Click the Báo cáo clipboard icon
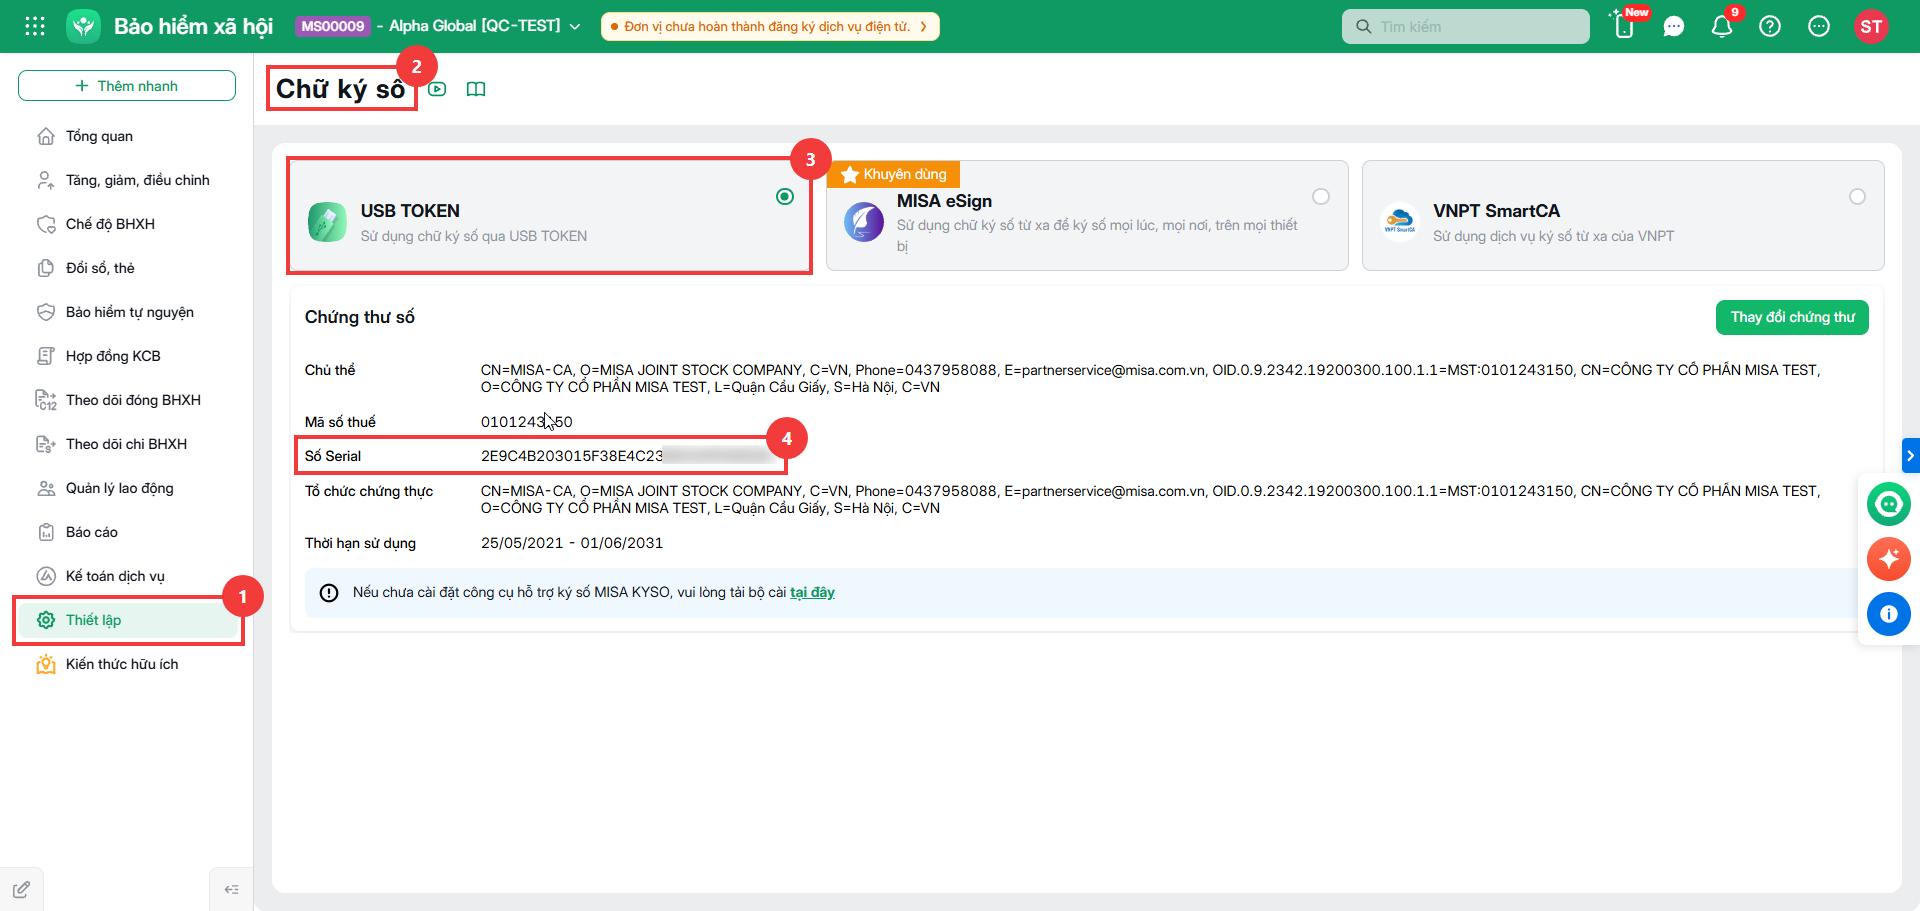 (46, 532)
